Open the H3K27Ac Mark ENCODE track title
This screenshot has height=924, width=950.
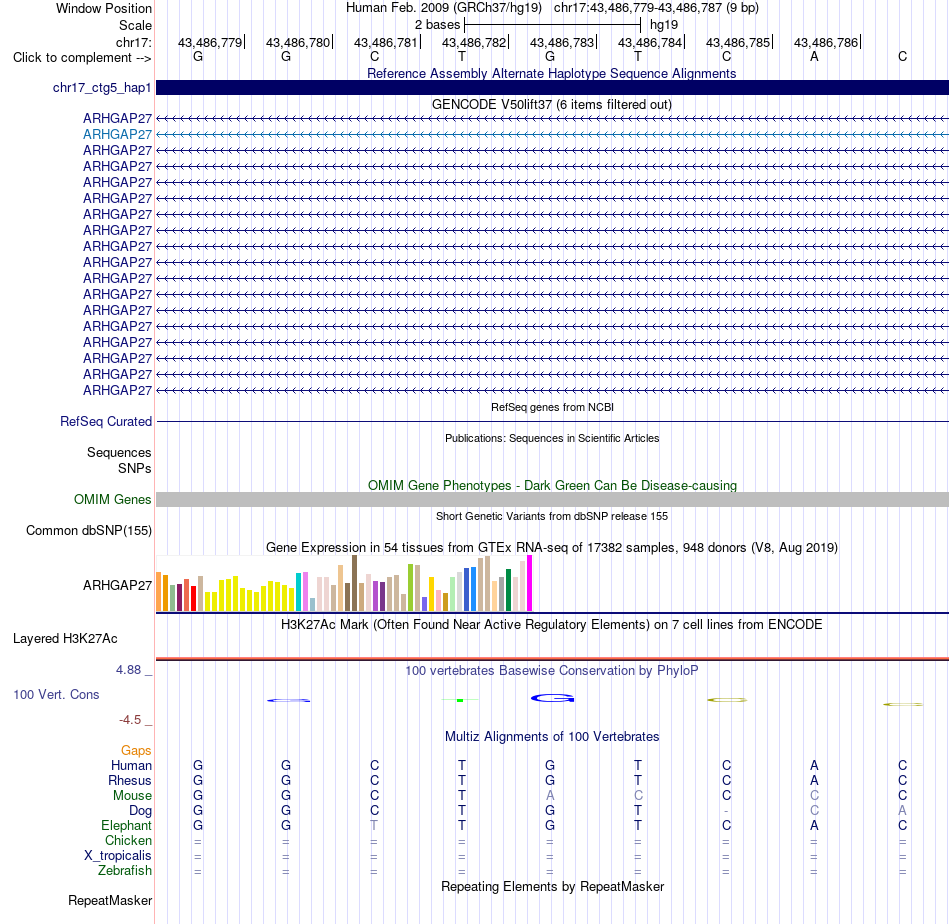(x=552, y=624)
